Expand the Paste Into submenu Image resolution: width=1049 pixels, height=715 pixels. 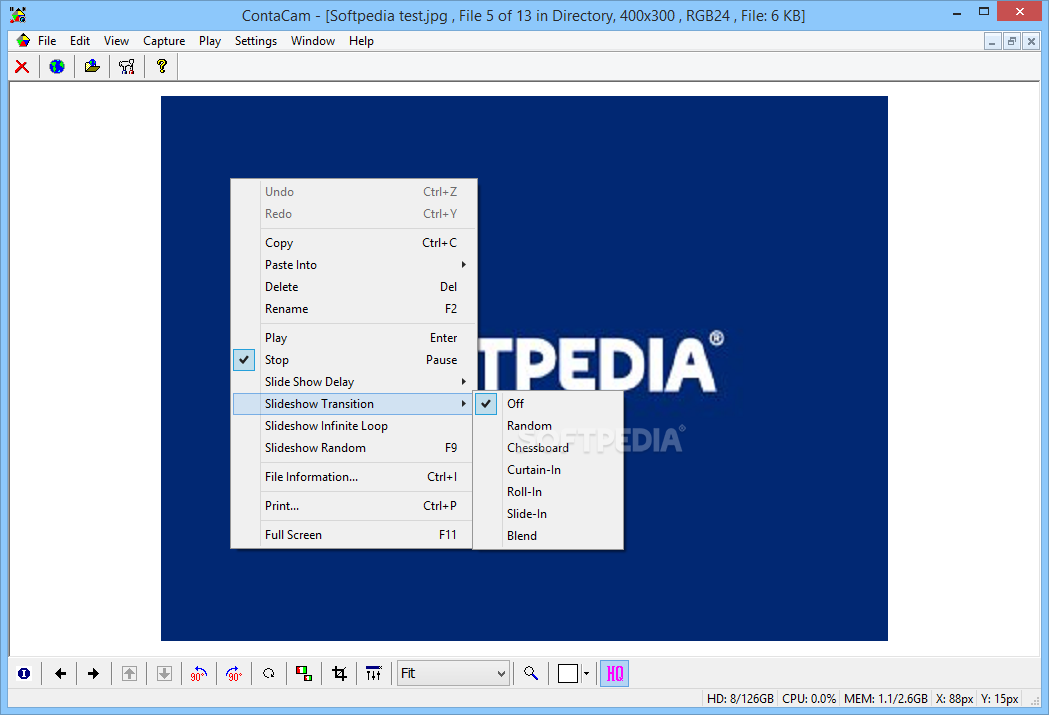click(353, 265)
